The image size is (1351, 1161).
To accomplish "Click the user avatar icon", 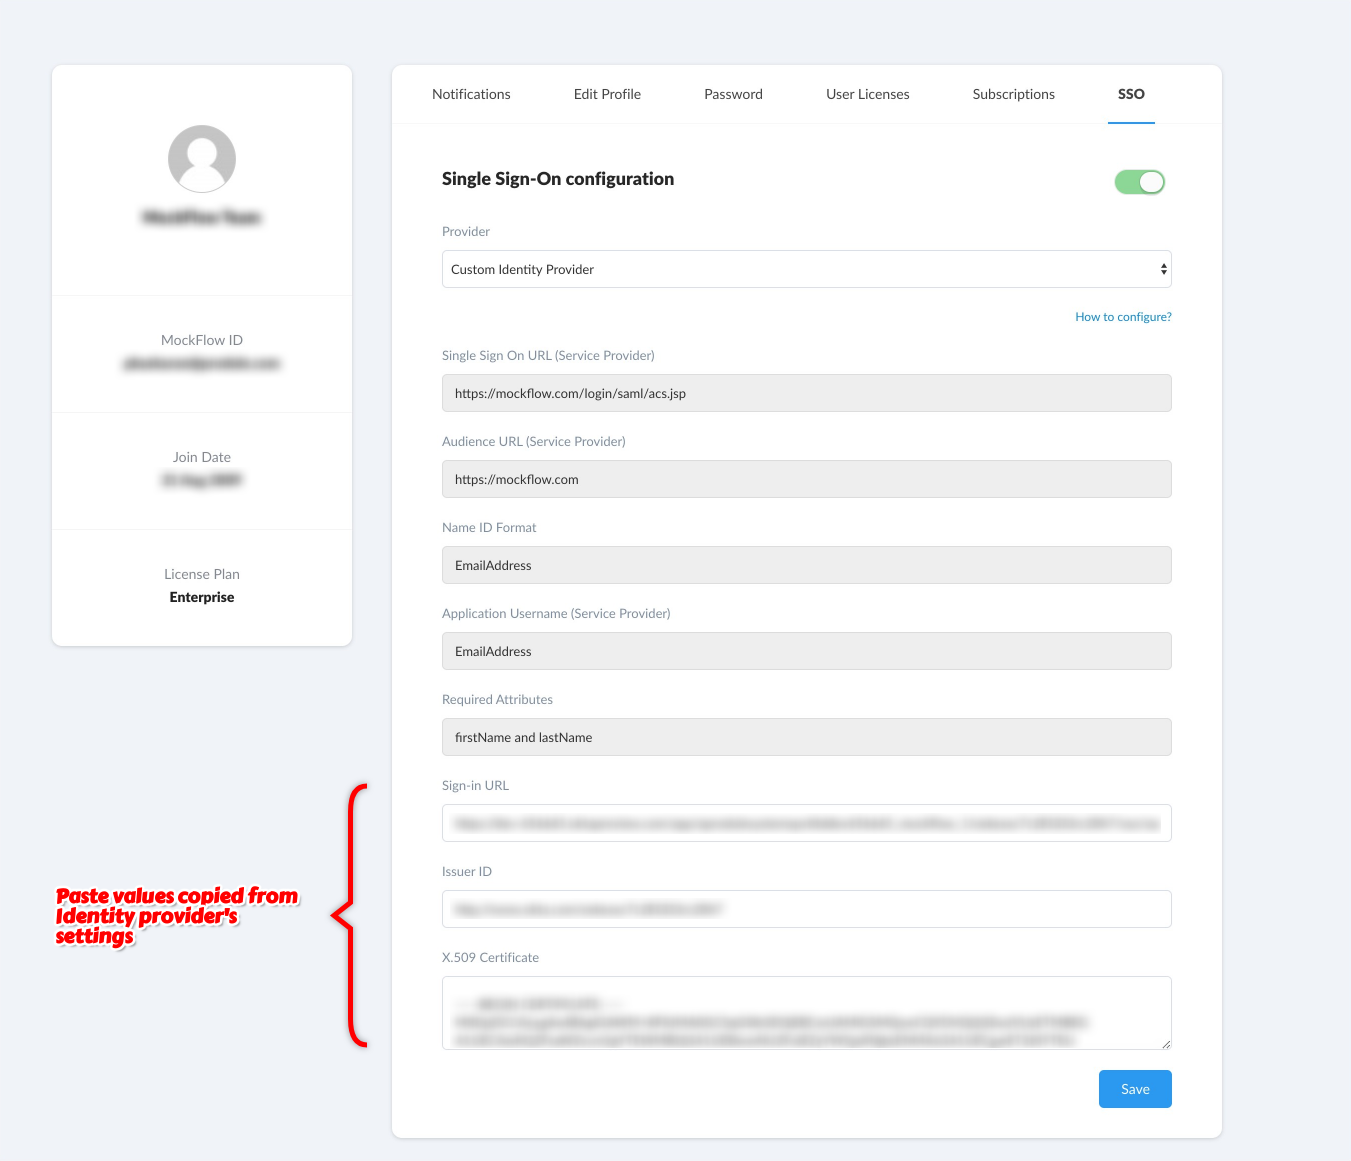I will [202, 159].
